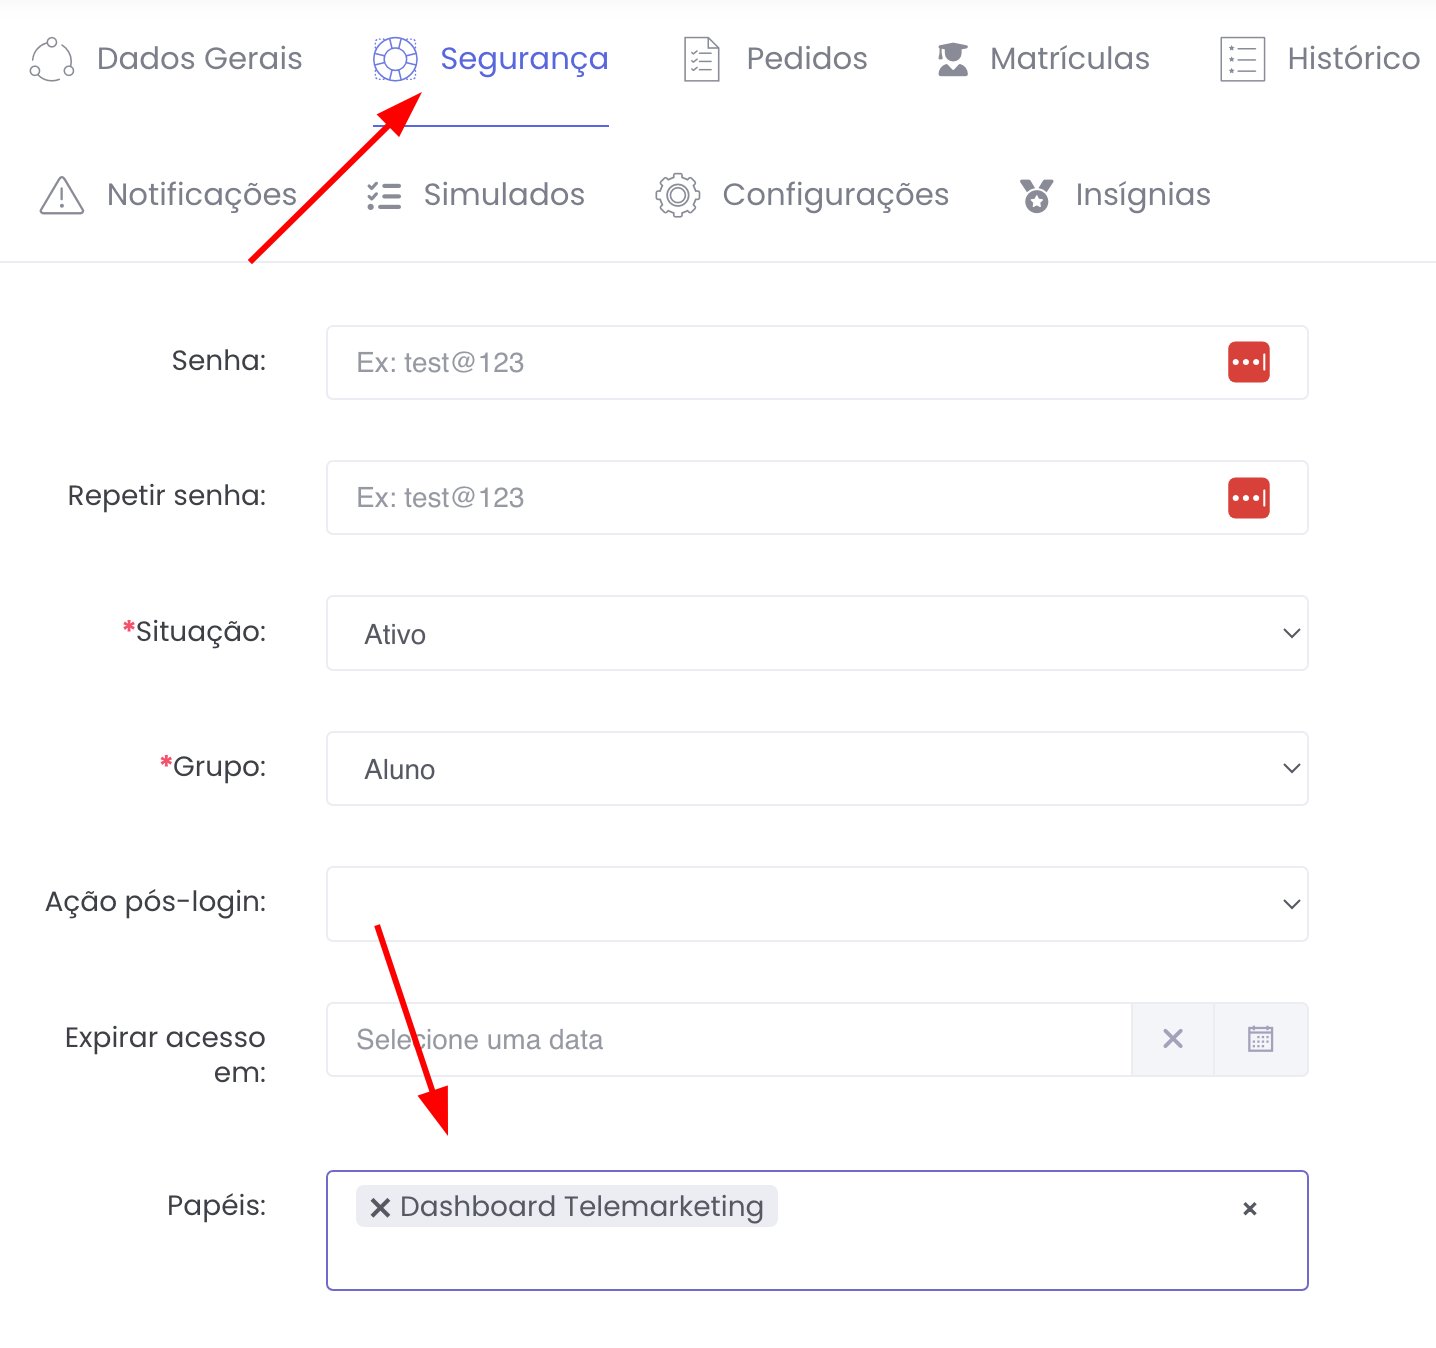Click the Histórico list icon

tap(1242, 59)
